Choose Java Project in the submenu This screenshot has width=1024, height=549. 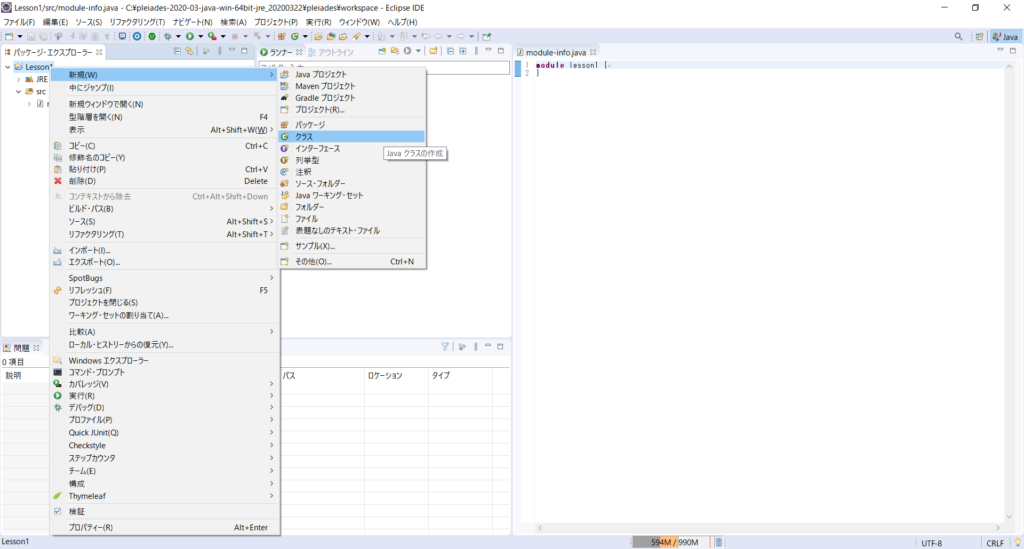(352, 74)
